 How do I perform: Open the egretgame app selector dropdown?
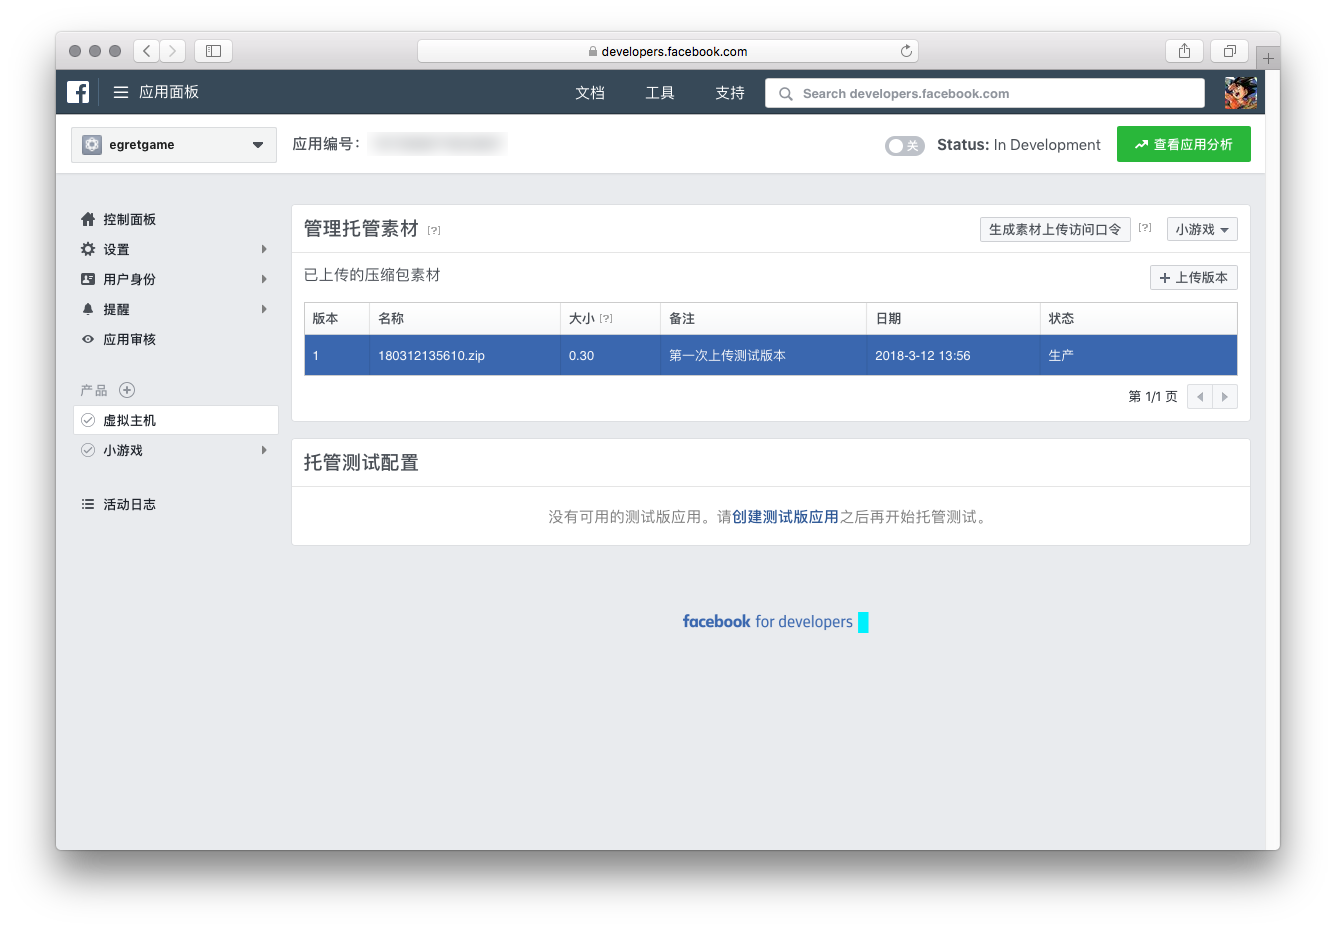[x=174, y=145]
